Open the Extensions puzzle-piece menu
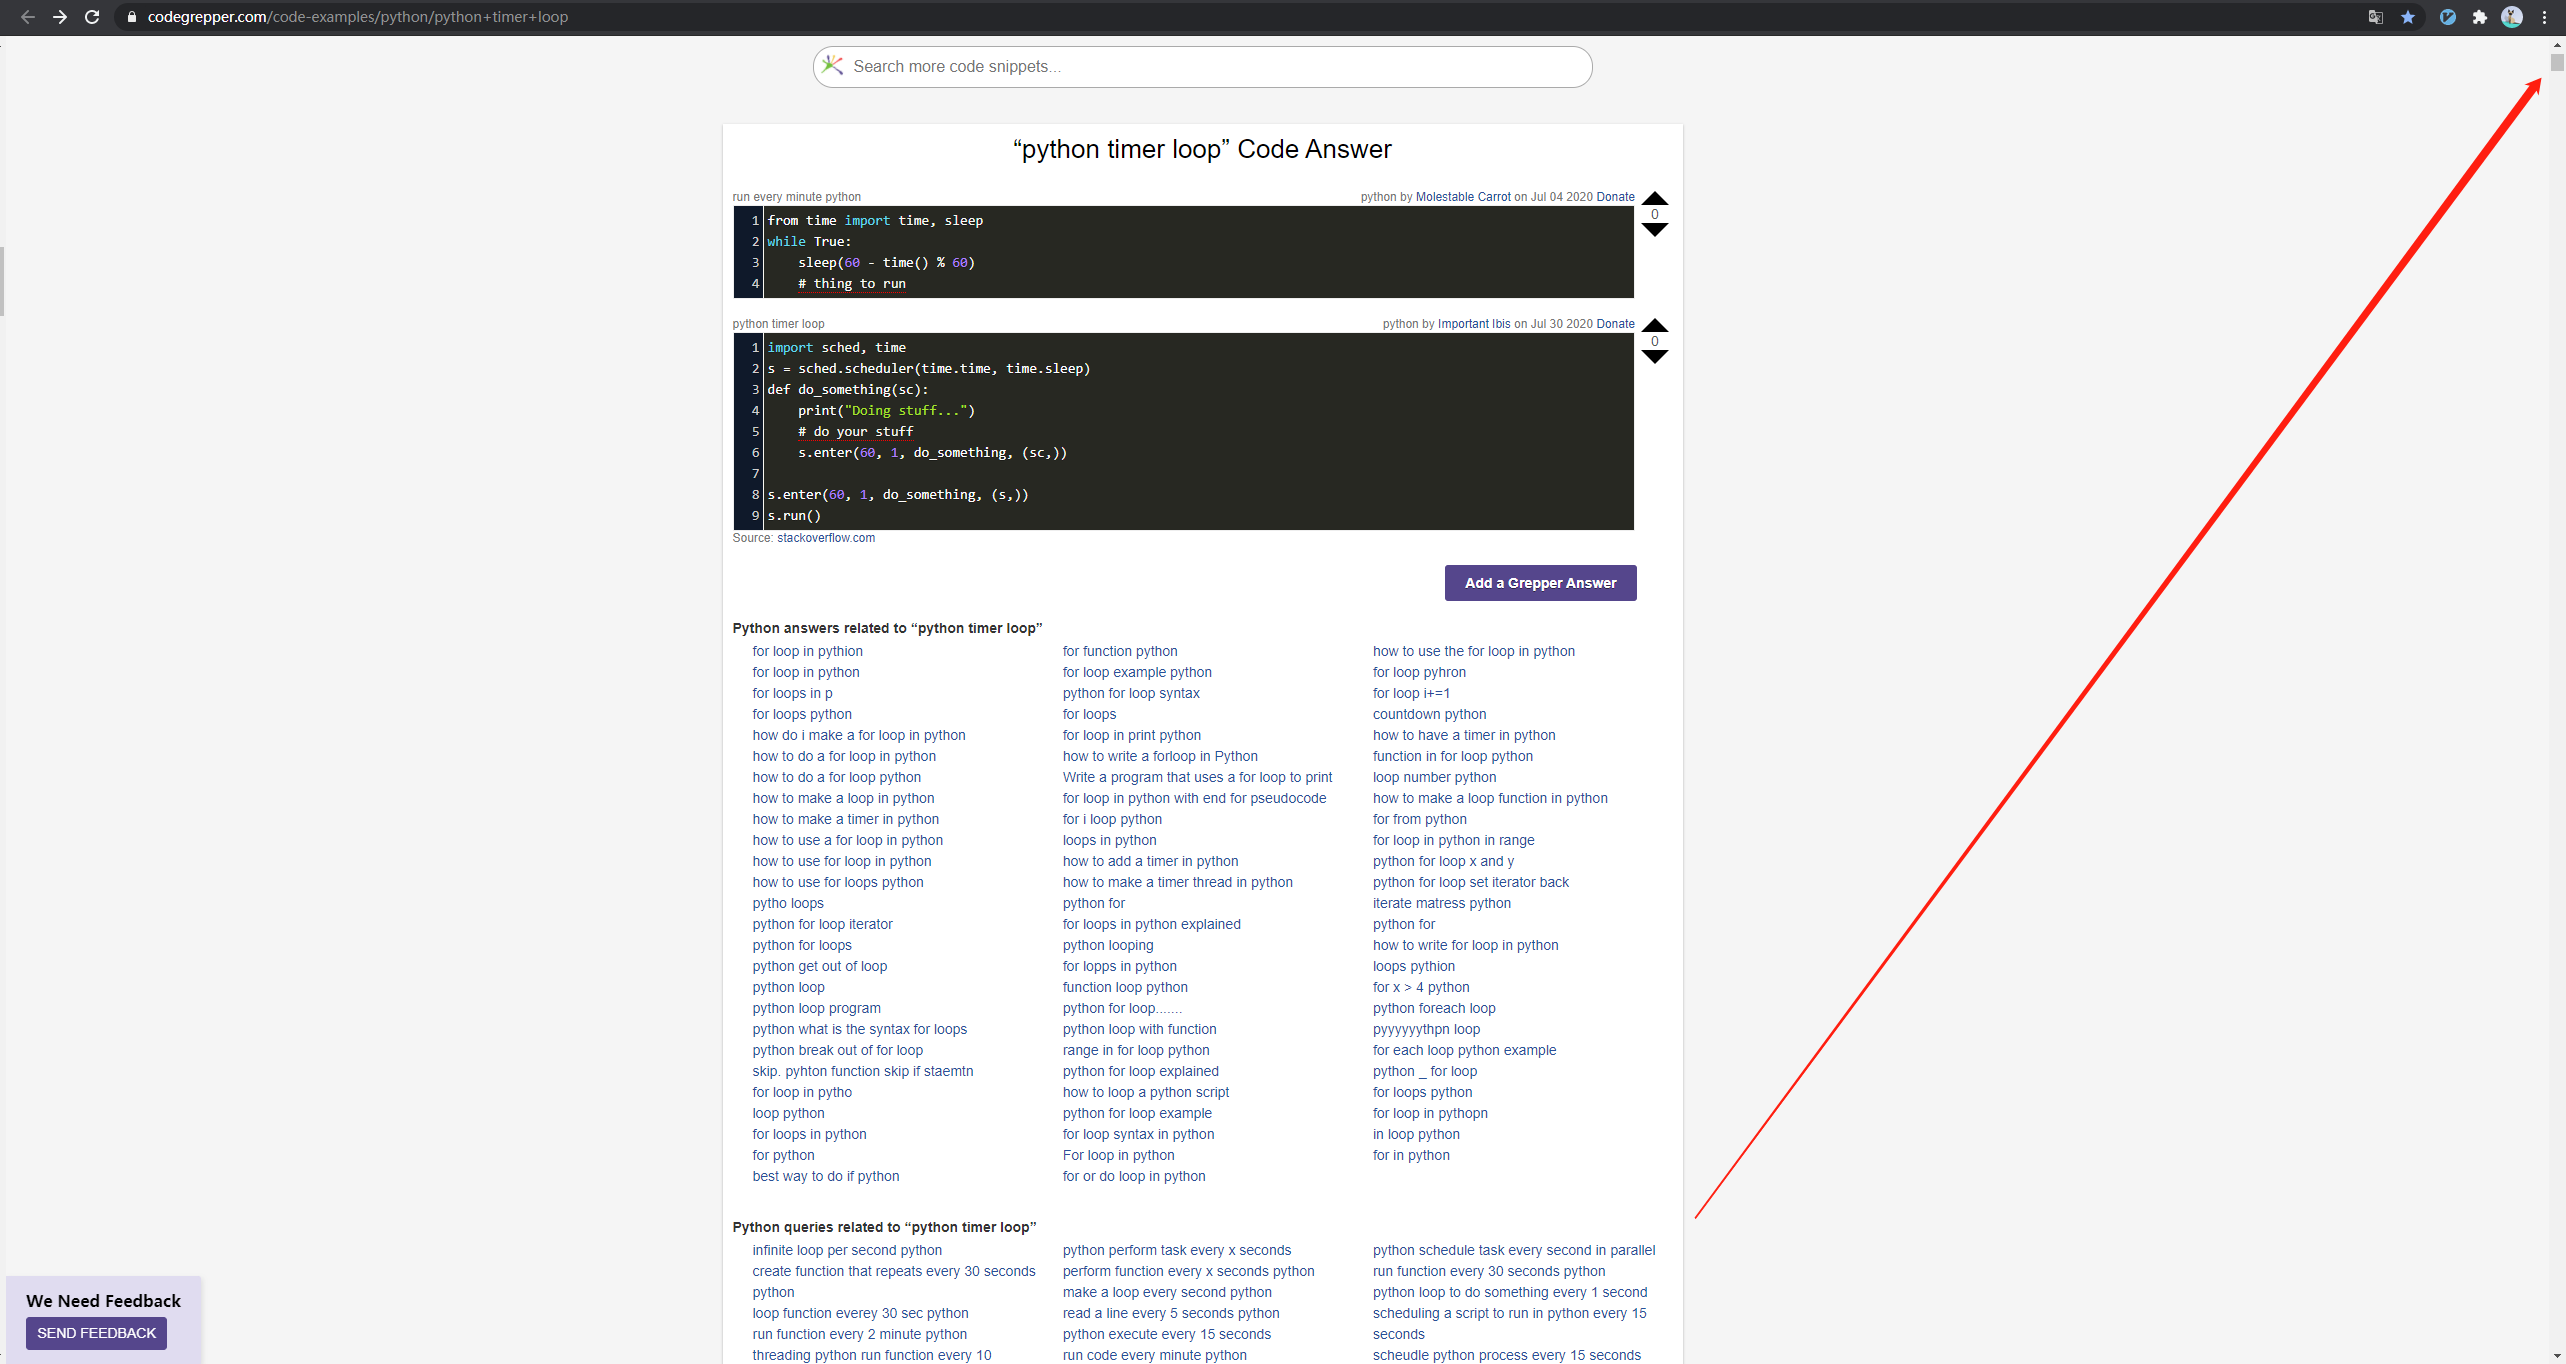This screenshot has height=1364, width=2566. click(x=2480, y=17)
